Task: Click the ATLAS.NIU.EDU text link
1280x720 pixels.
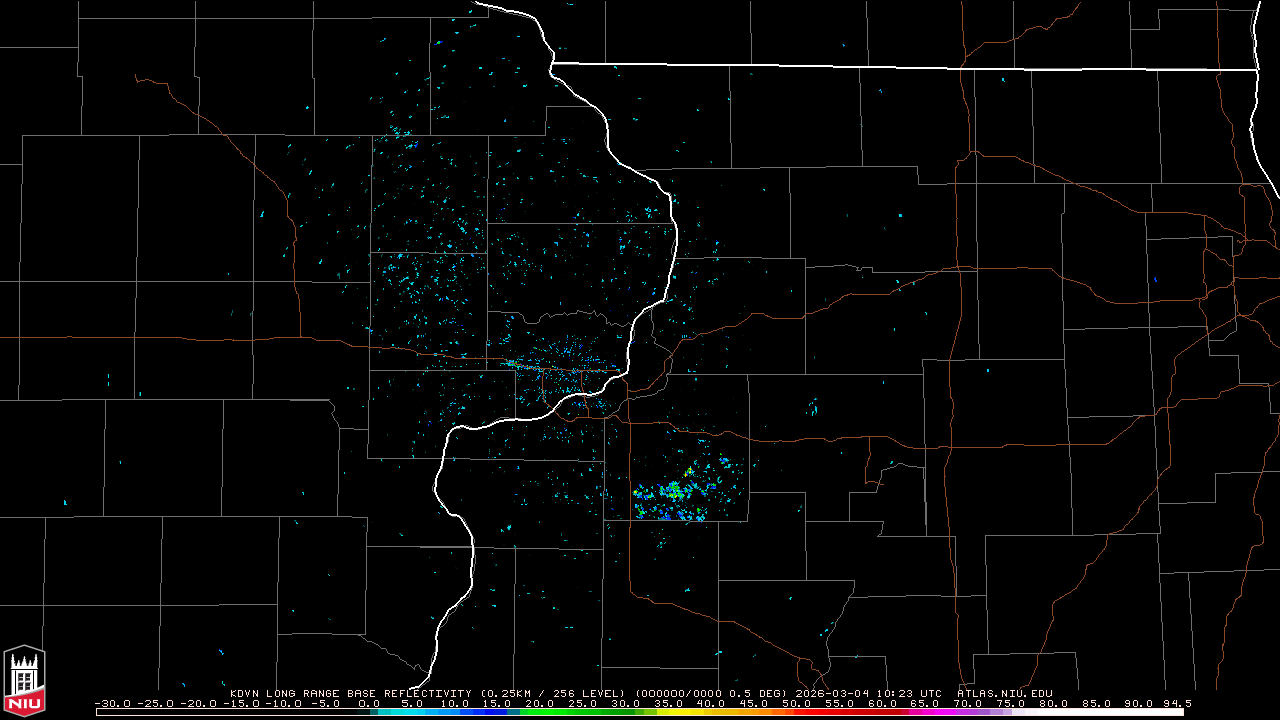Action: click(x=1004, y=693)
